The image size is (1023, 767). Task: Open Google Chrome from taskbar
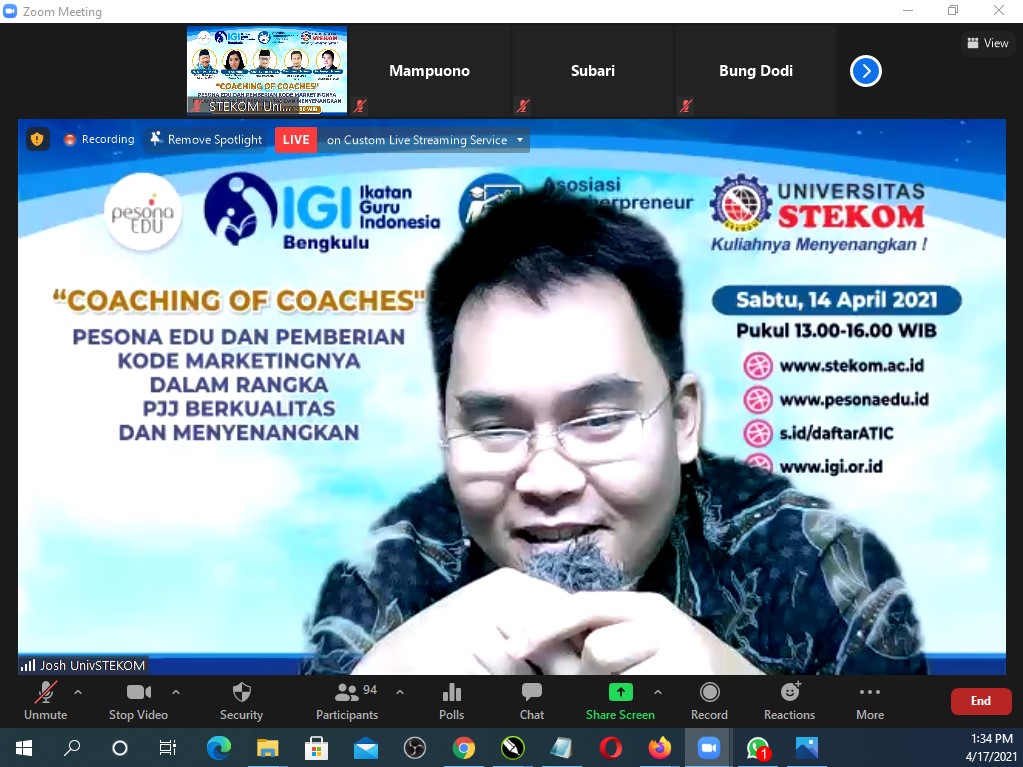(464, 747)
